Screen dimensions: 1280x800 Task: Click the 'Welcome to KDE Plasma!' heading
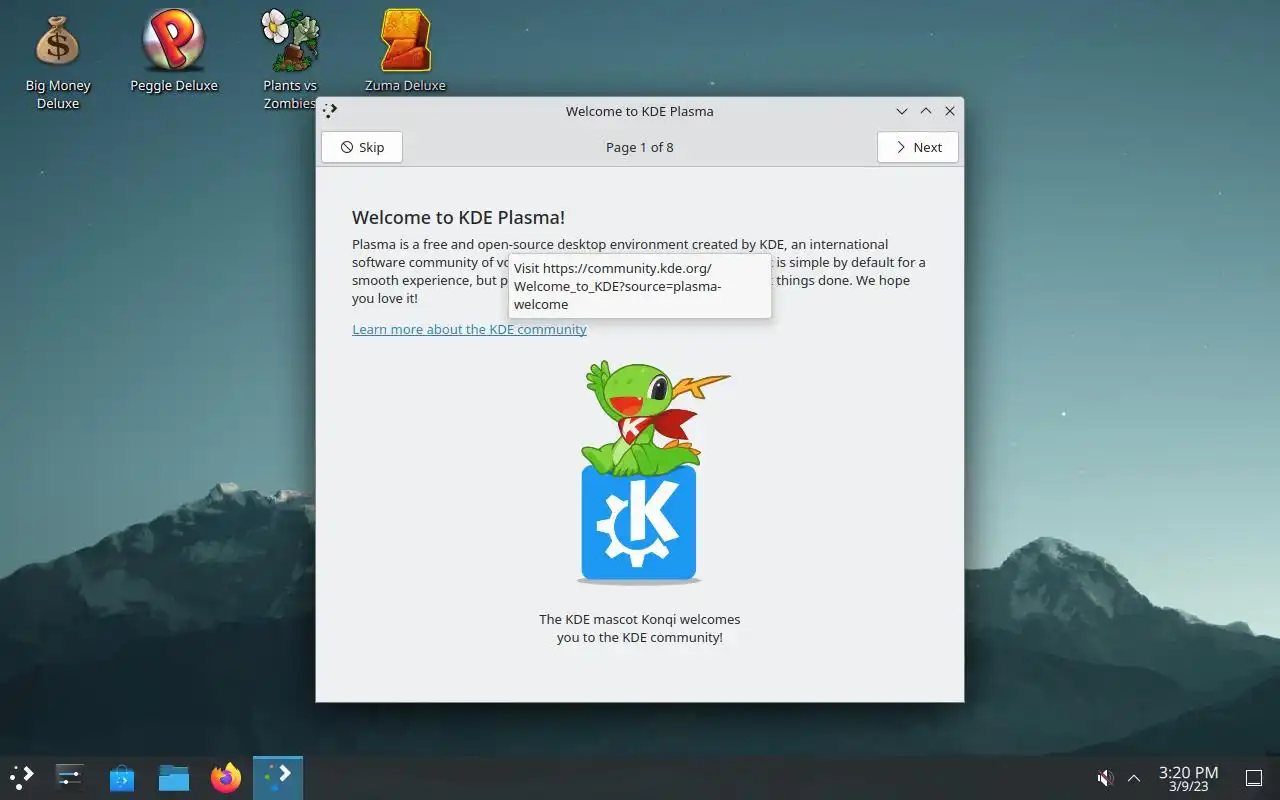pyautogui.click(x=459, y=217)
